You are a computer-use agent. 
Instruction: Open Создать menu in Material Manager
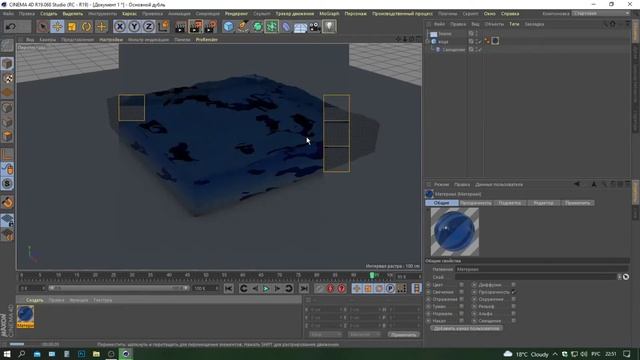tap(34, 300)
